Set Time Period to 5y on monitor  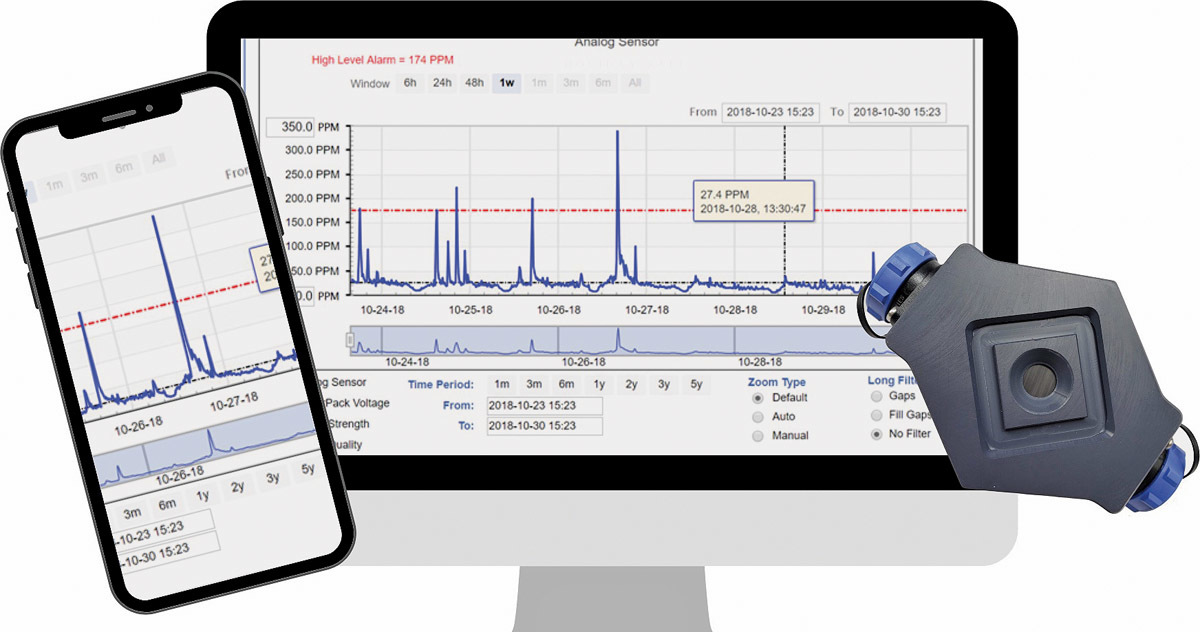[696, 384]
